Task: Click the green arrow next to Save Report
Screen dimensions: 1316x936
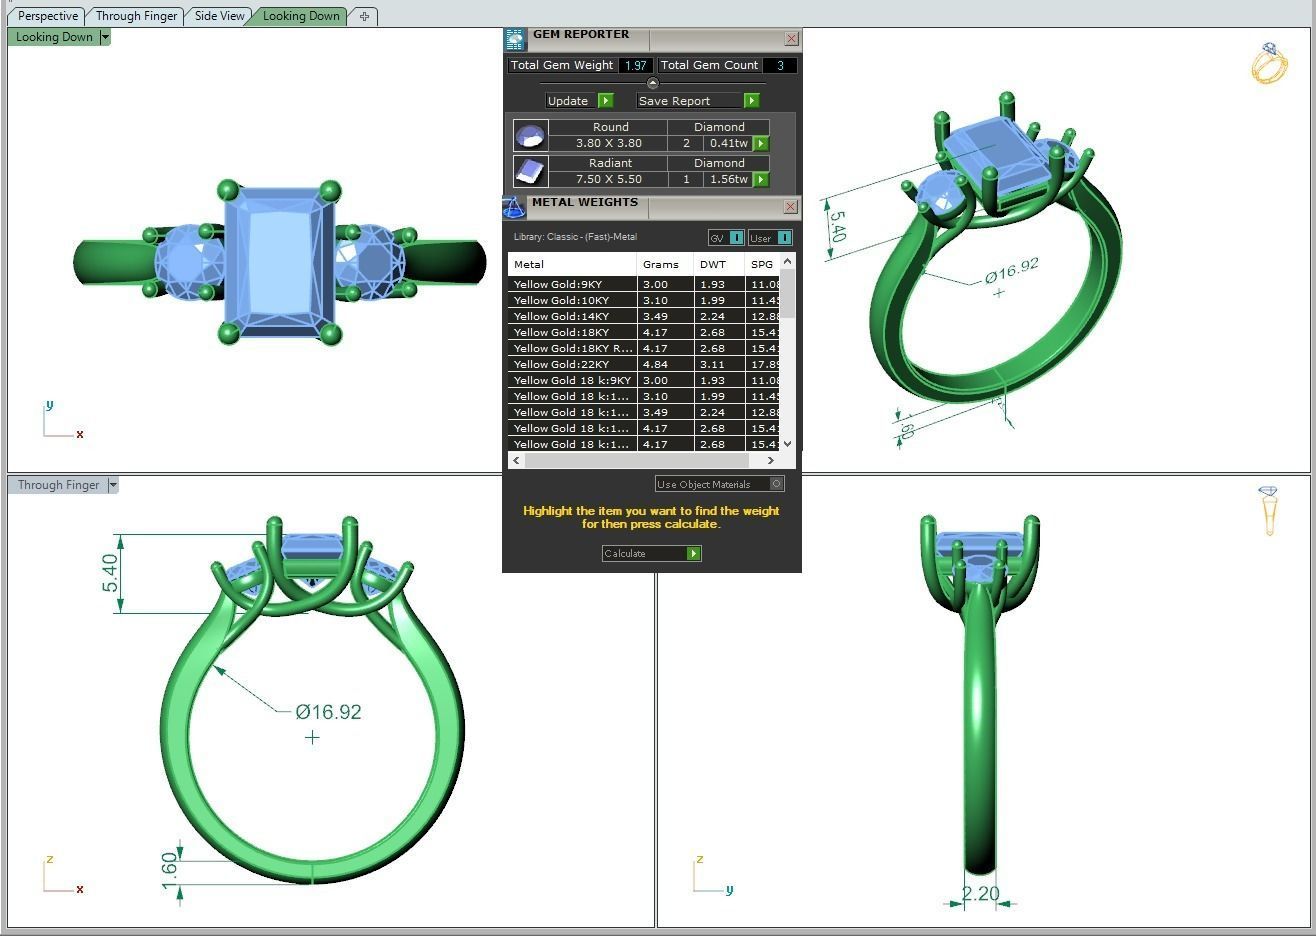Action: pos(751,101)
